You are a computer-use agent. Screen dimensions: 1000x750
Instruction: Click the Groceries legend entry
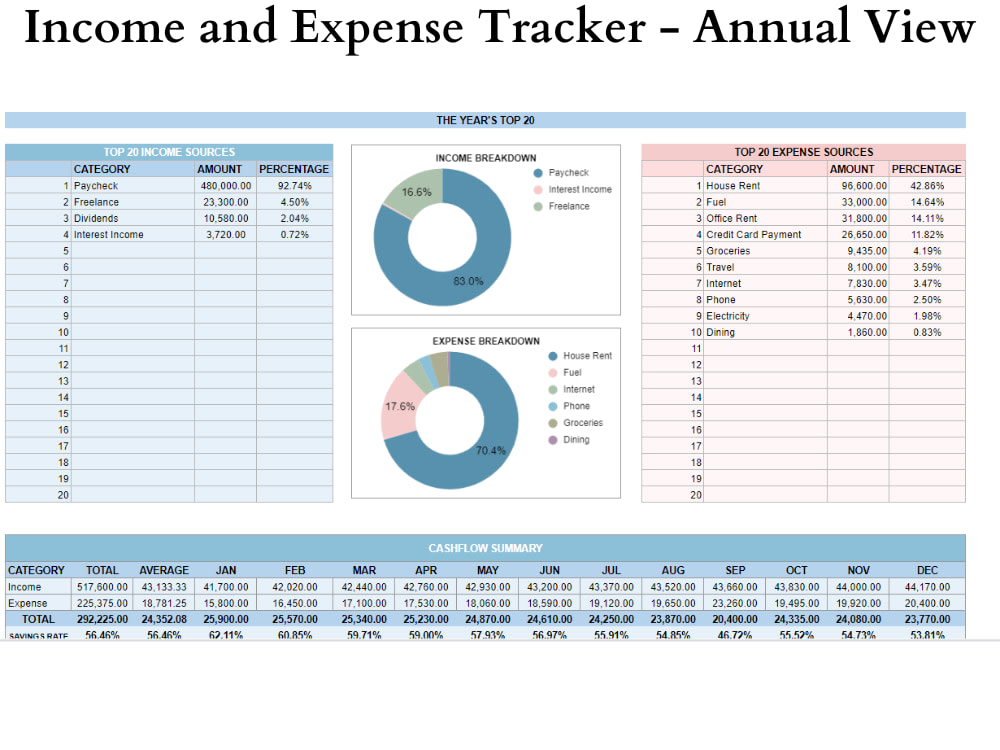[x=575, y=423]
